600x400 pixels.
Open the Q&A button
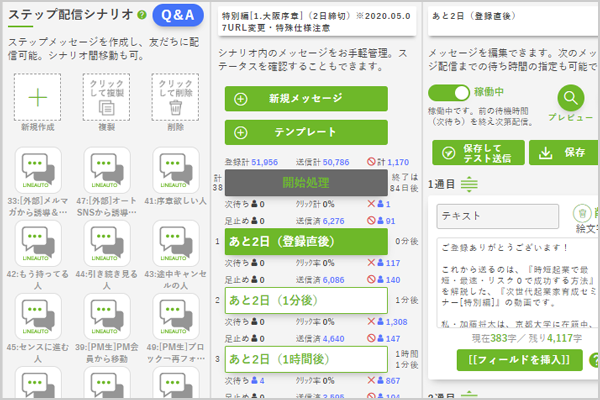pyautogui.click(x=177, y=15)
